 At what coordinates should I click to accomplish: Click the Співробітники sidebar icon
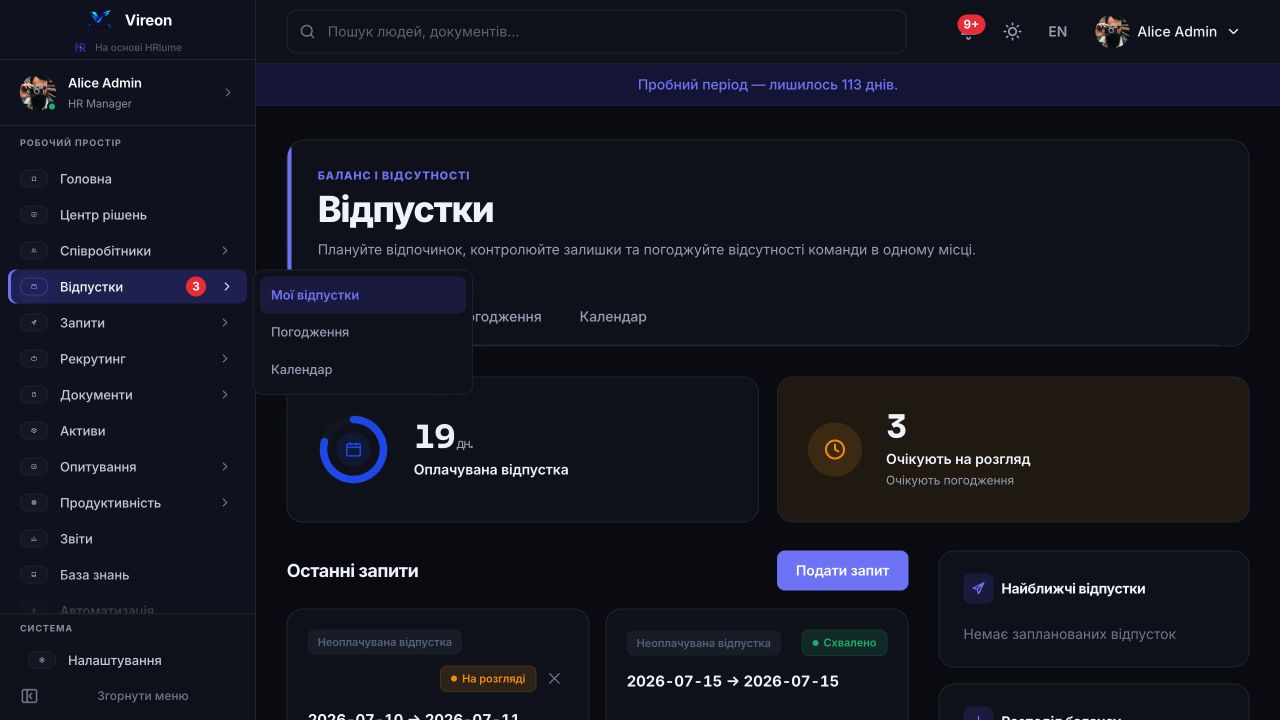pos(34,251)
